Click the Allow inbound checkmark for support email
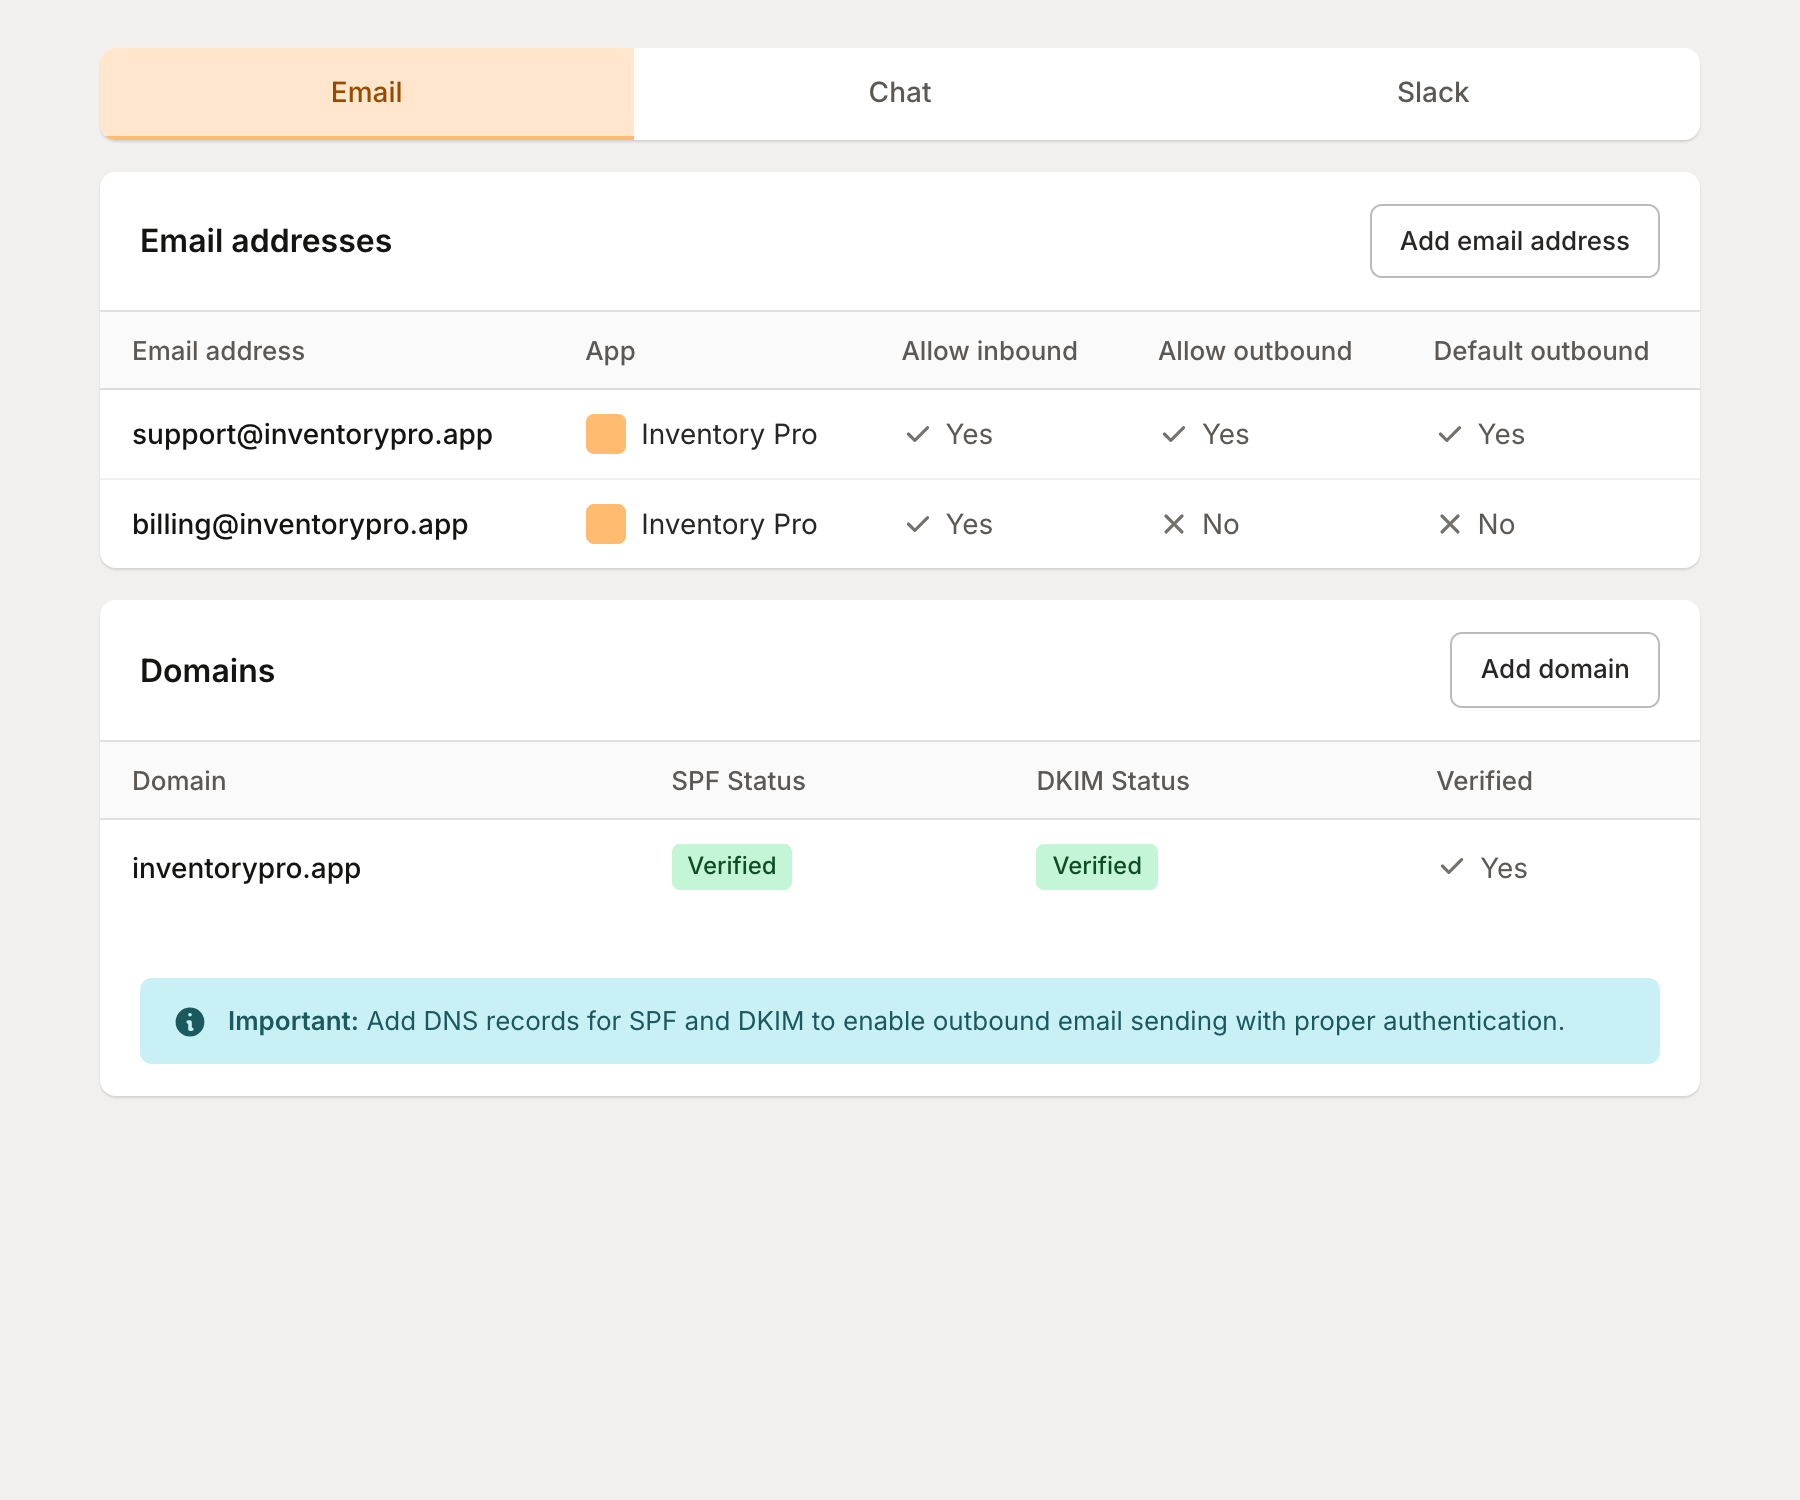The width and height of the screenshot is (1800, 1500). pos(918,434)
